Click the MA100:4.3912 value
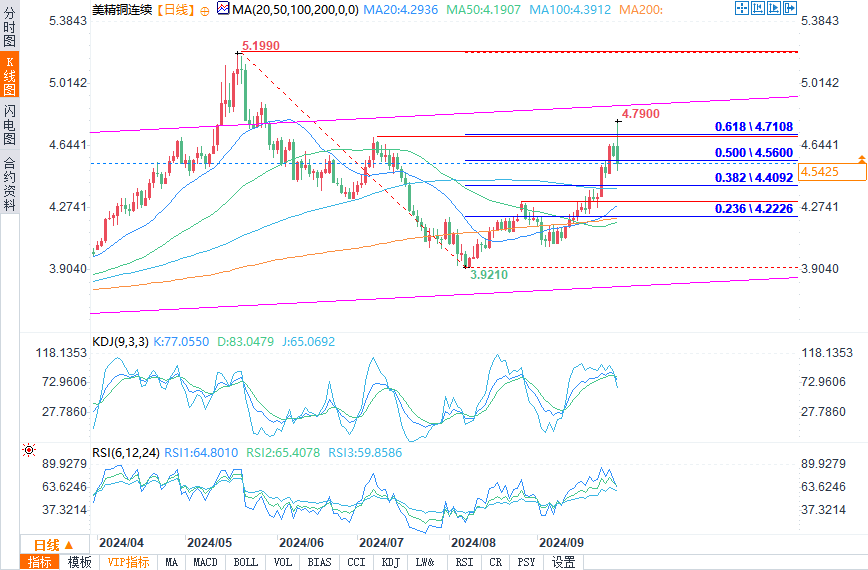The height and width of the screenshot is (570, 868). click(x=570, y=10)
